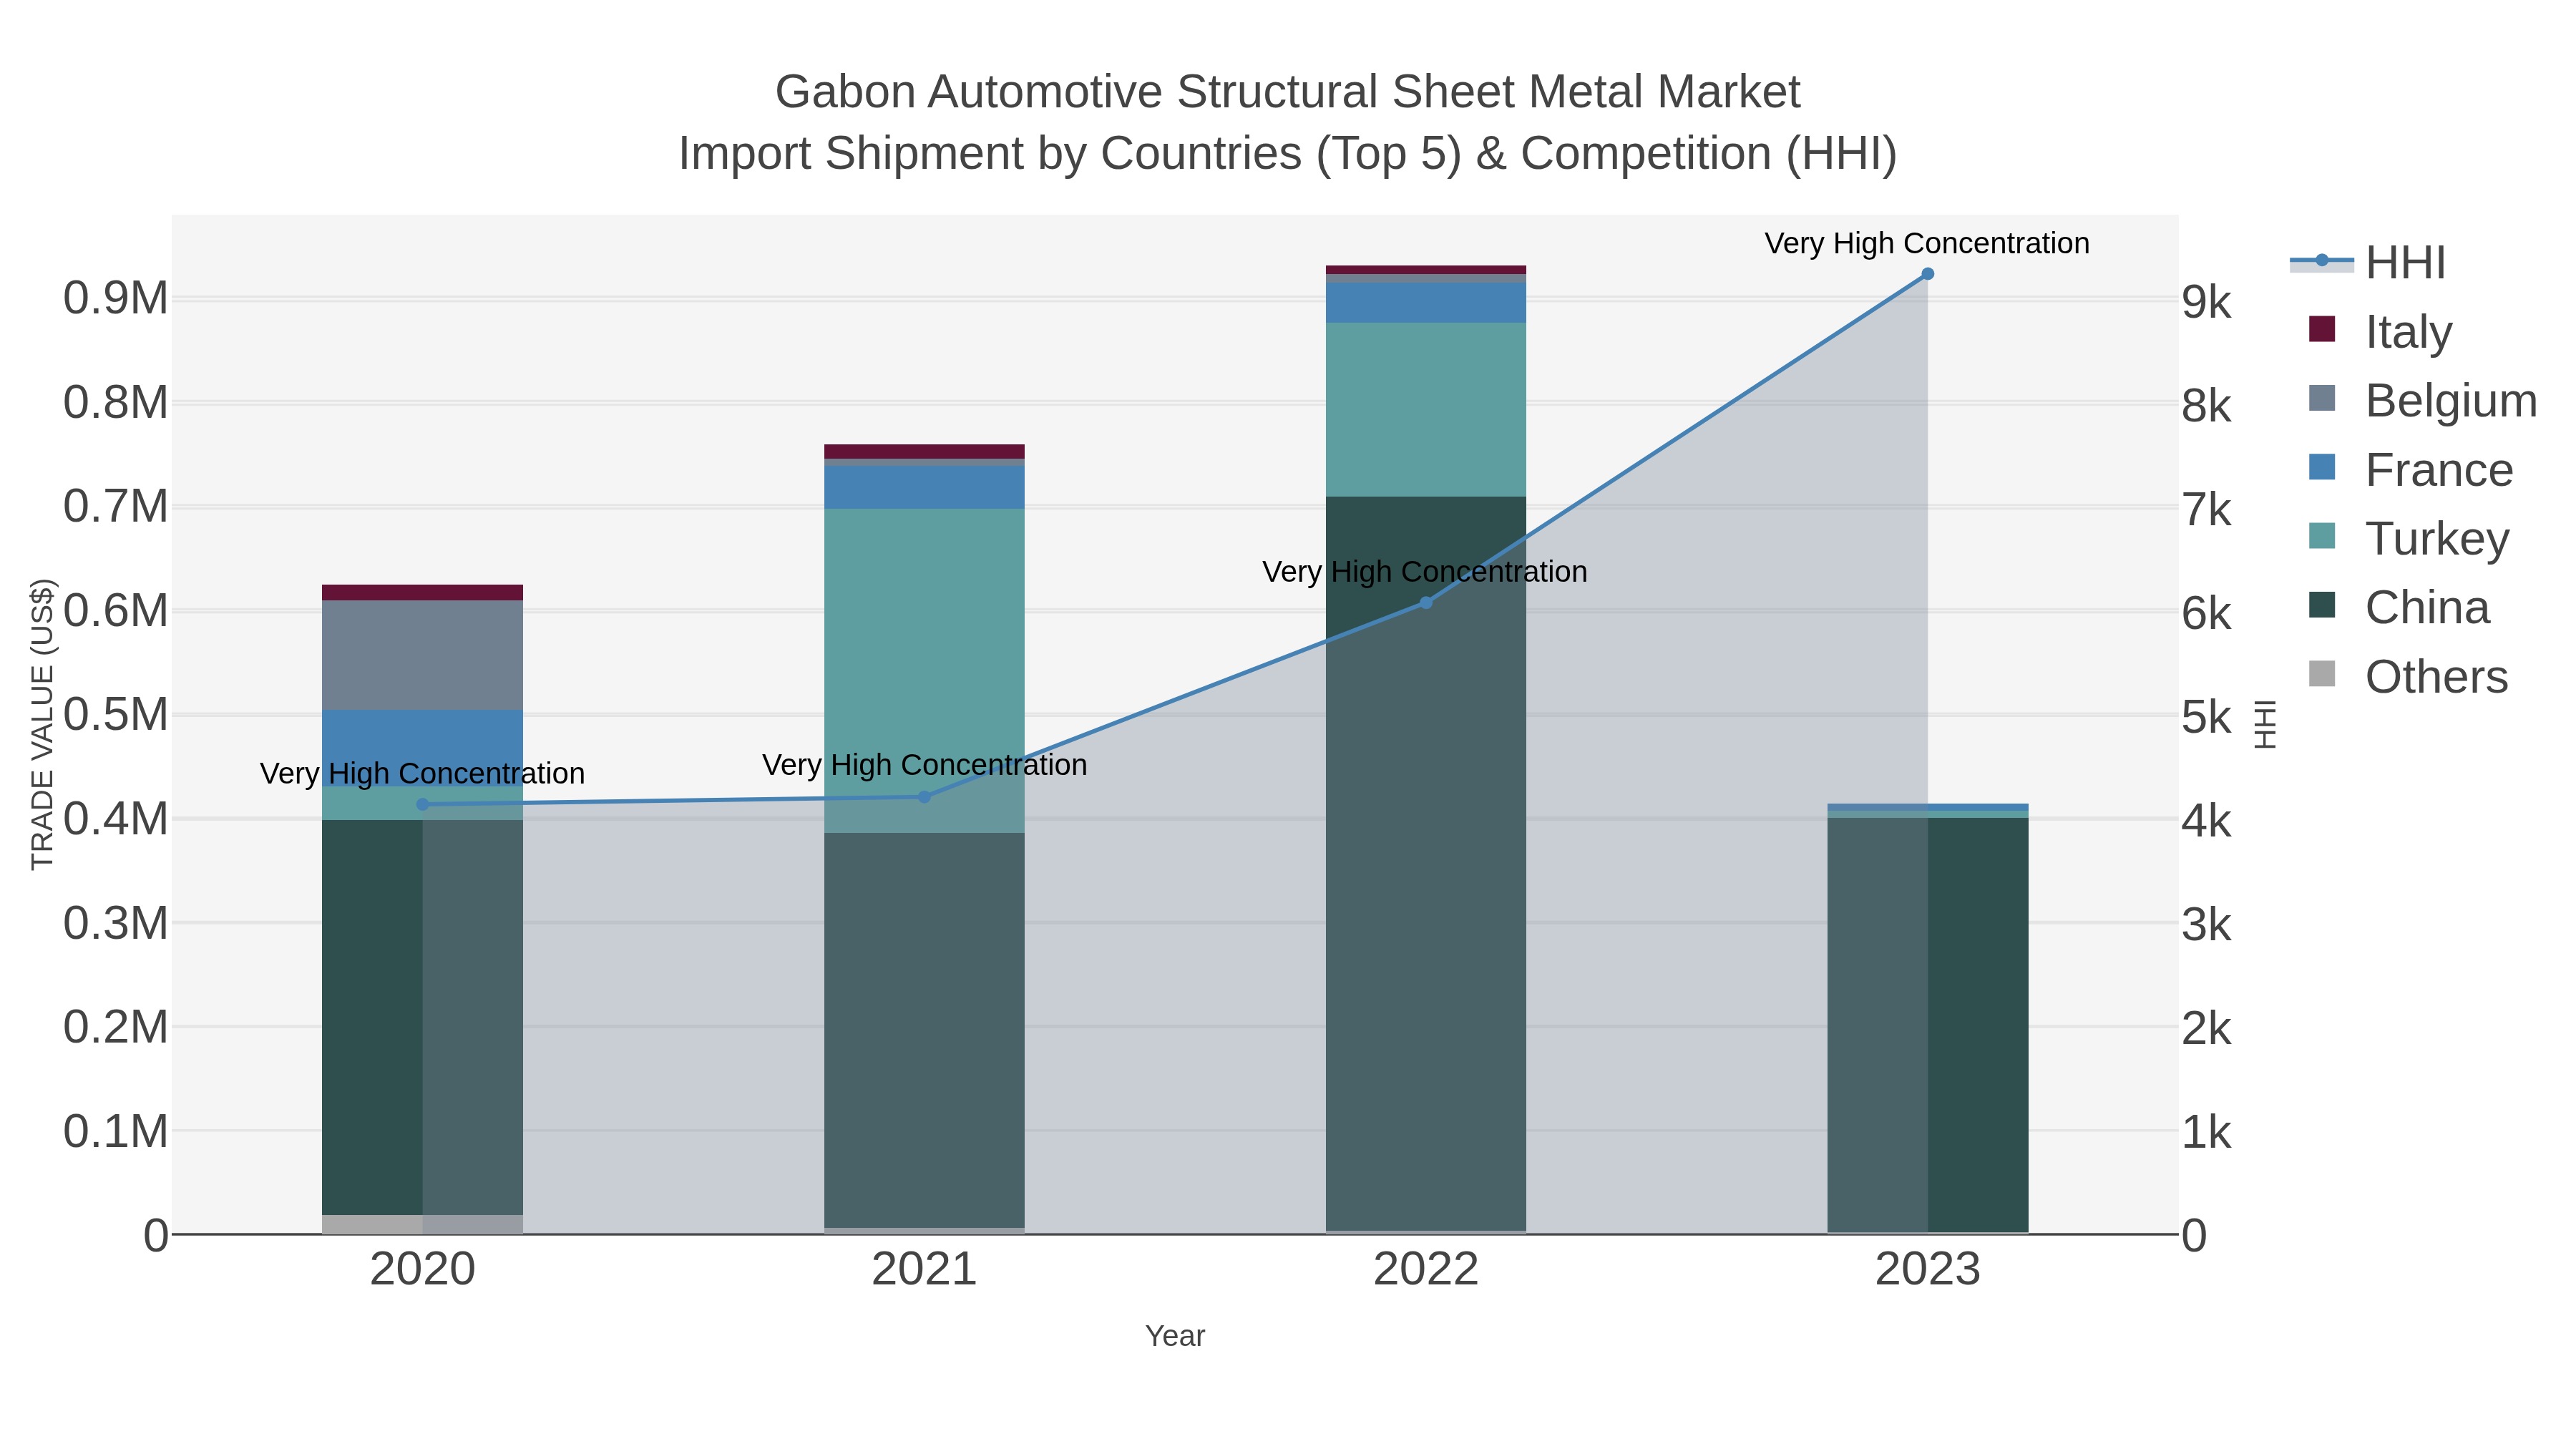
Task: Click the Very High Concentration label at 2021
Action: [x=924, y=765]
